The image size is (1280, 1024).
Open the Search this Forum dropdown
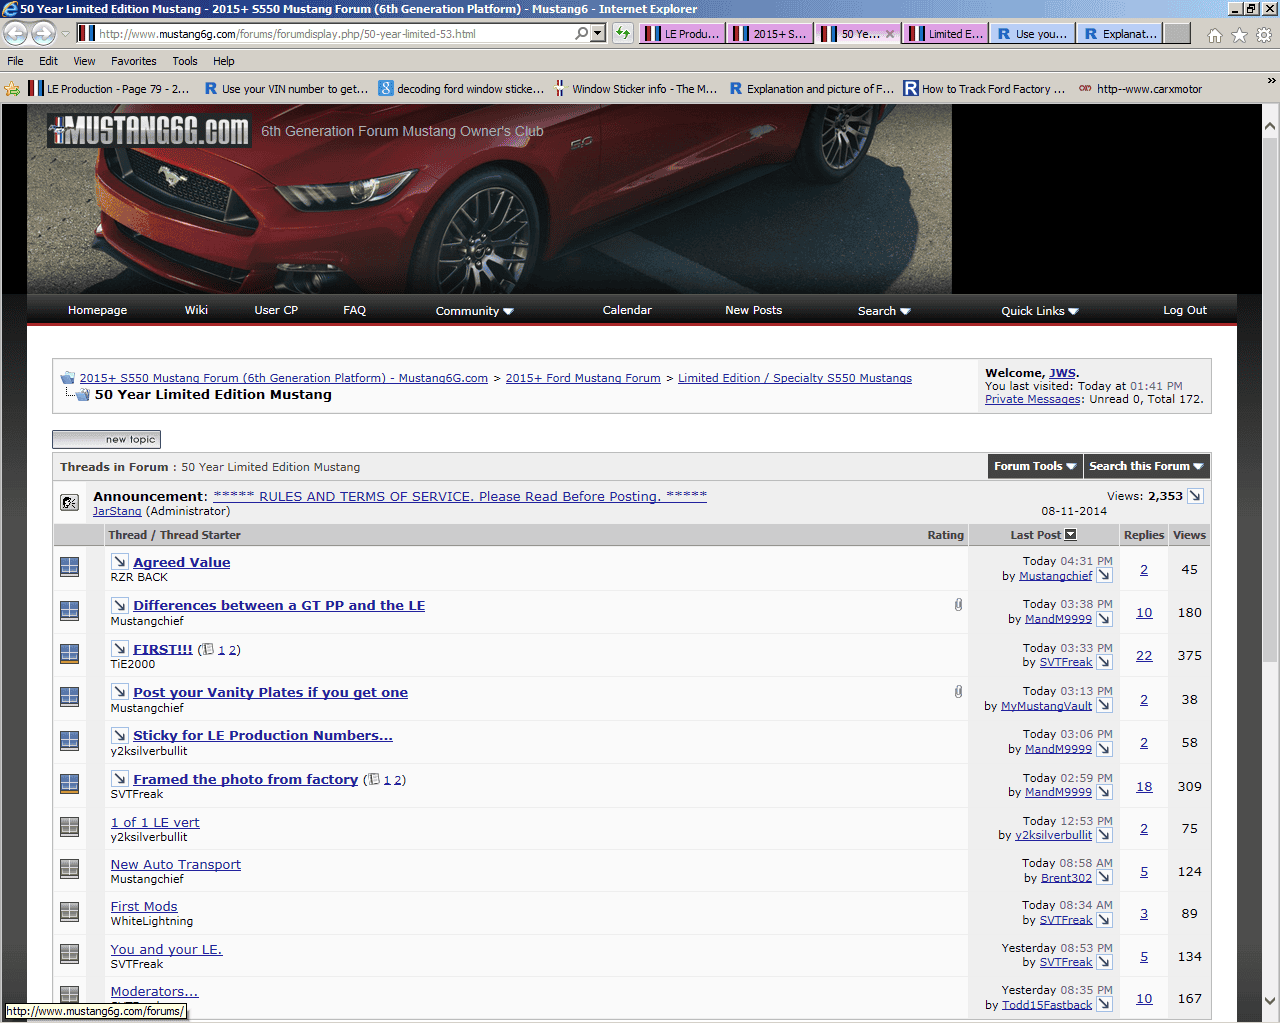pyautogui.click(x=1146, y=466)
